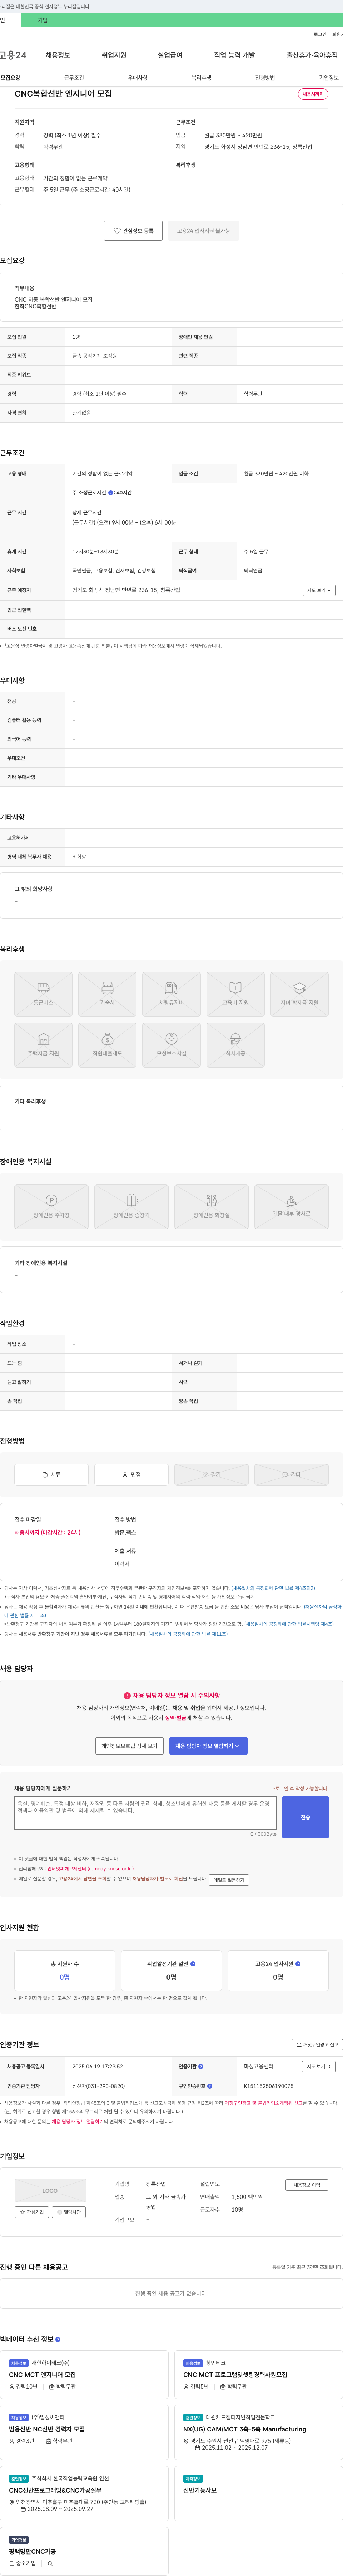This screenshot has height=2576, width=343.
Task: Open CNC MCT 엔지니어 모집 recommendation
Action: tap(42, 2375)
